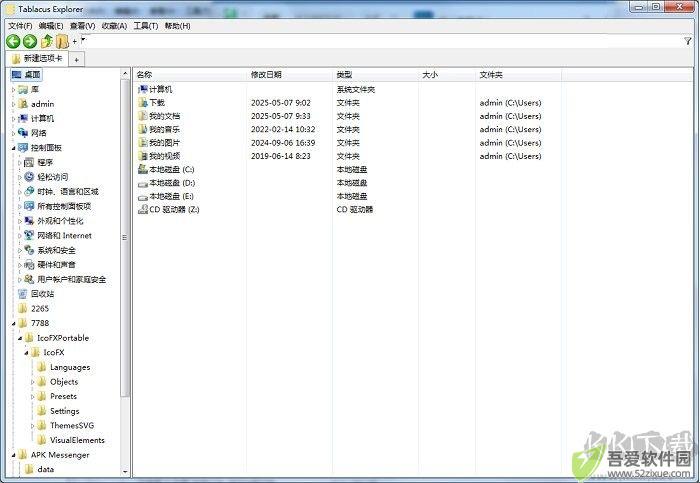Click the 网络和 Internet icon
Screen dimensions: 700x483
pyautogui.click(x=29, y=235)
